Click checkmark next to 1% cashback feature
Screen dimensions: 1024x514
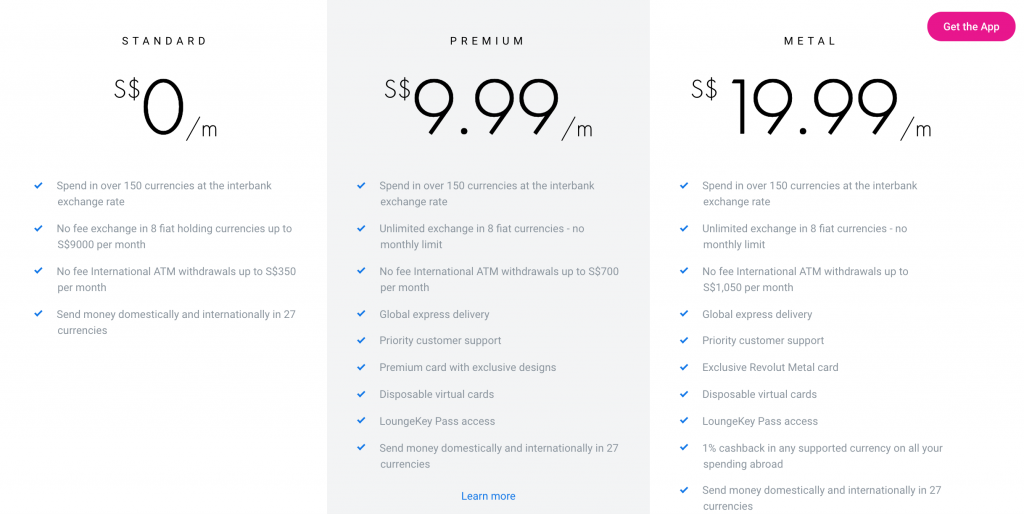[x=684, y=447]
